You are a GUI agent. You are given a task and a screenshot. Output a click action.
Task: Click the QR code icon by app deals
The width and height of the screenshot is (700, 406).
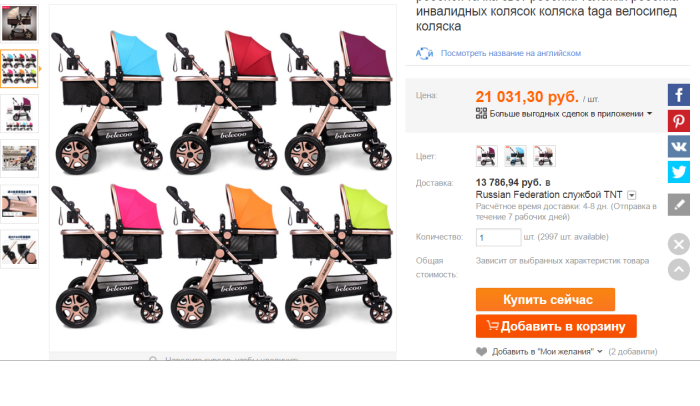(x=481, y=113)
